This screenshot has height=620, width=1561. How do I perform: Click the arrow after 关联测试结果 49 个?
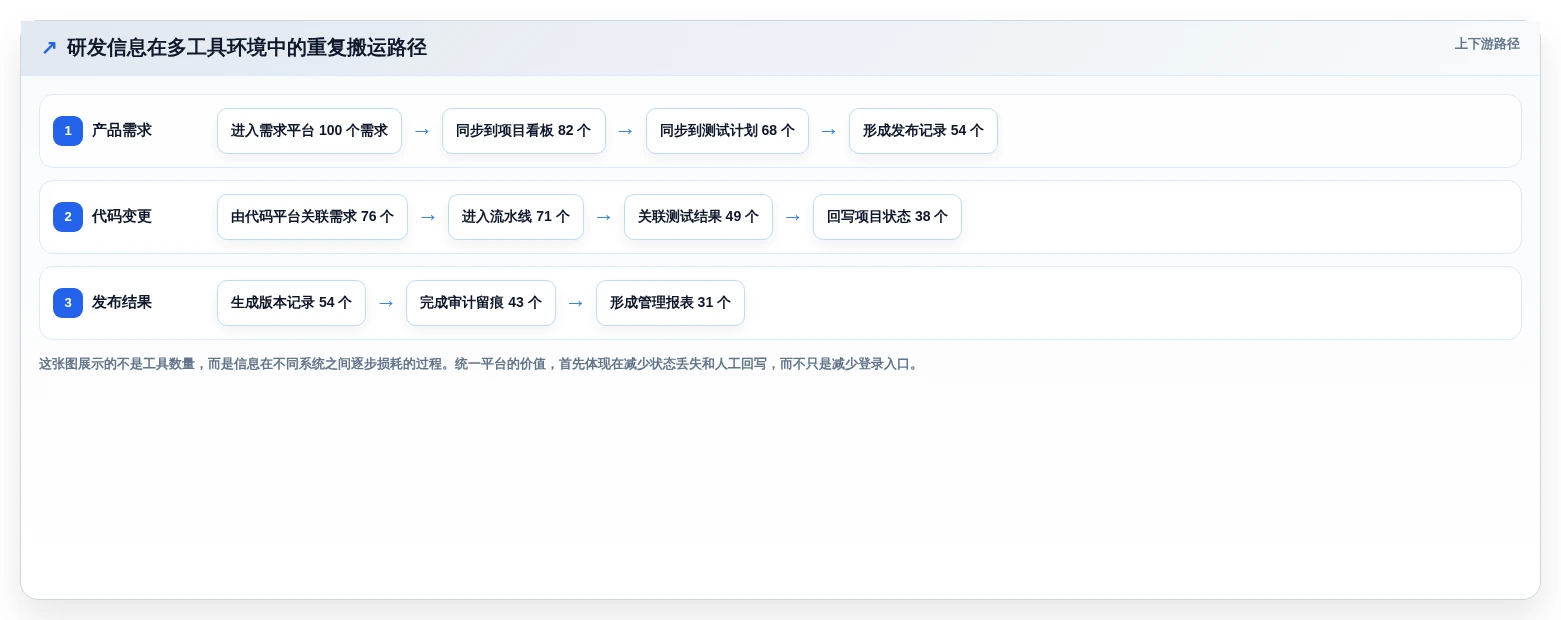pos(793,217)
